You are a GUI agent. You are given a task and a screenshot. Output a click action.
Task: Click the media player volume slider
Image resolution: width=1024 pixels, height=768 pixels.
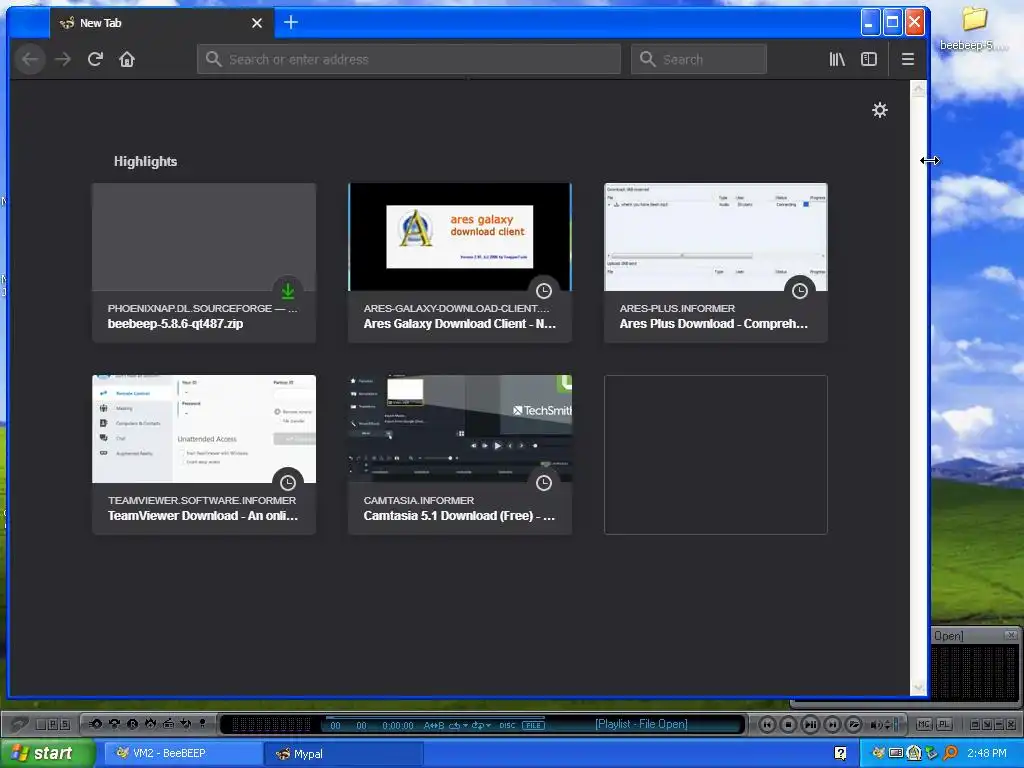[897, 724]
